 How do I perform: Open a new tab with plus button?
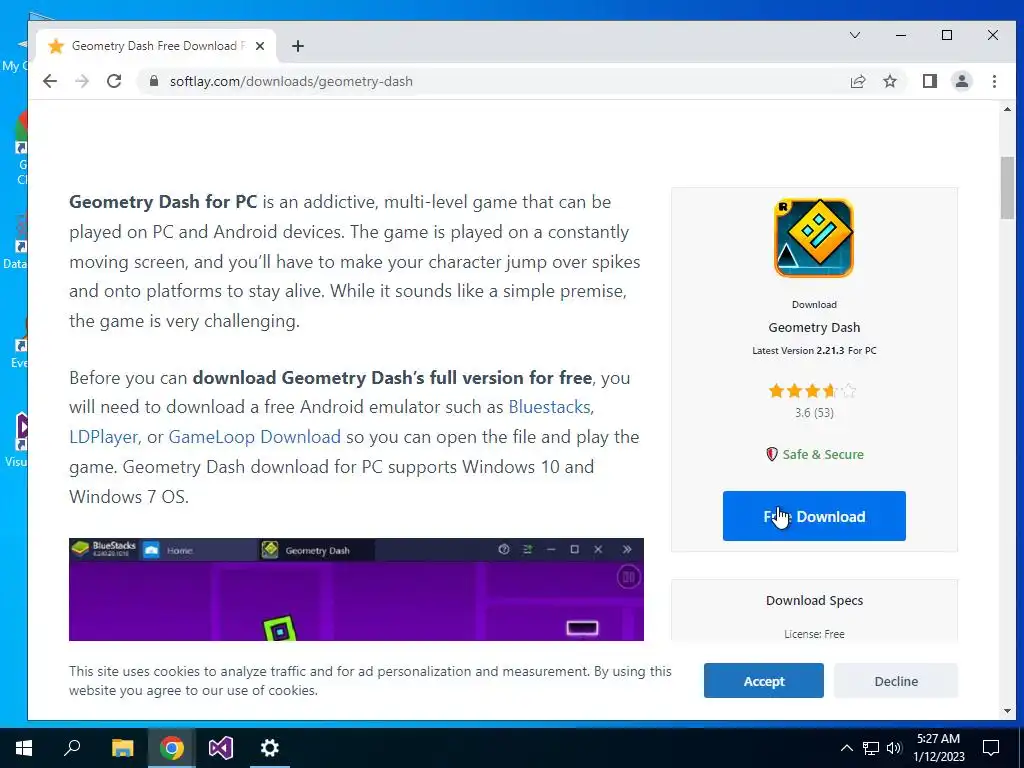click(x=298, y=46)
